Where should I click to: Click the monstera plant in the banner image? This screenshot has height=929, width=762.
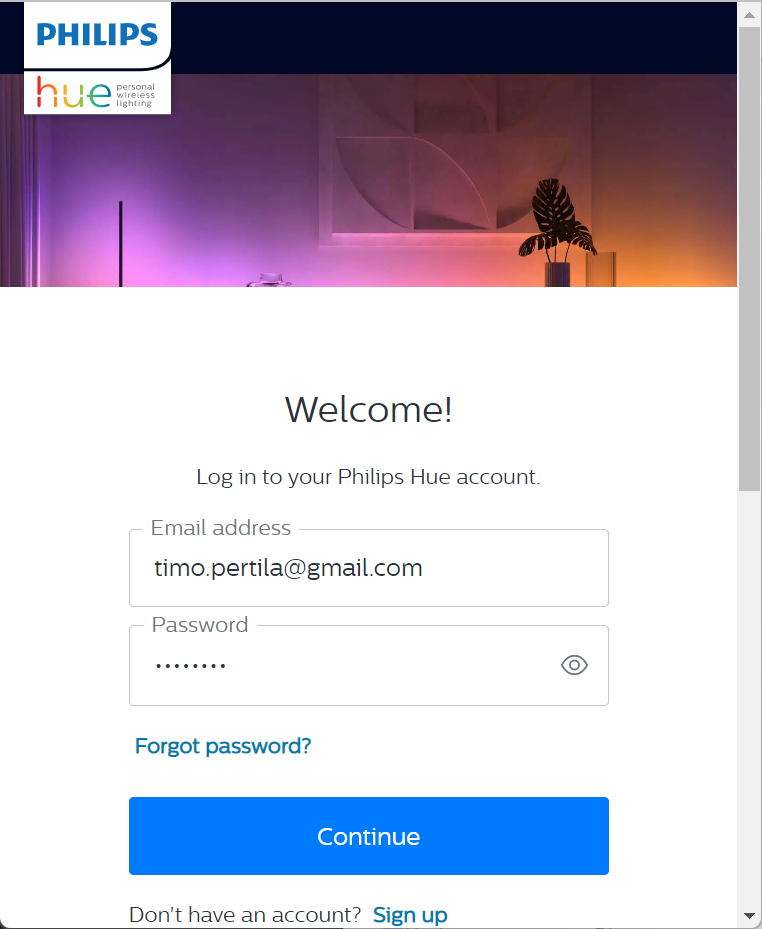[556, 220]
